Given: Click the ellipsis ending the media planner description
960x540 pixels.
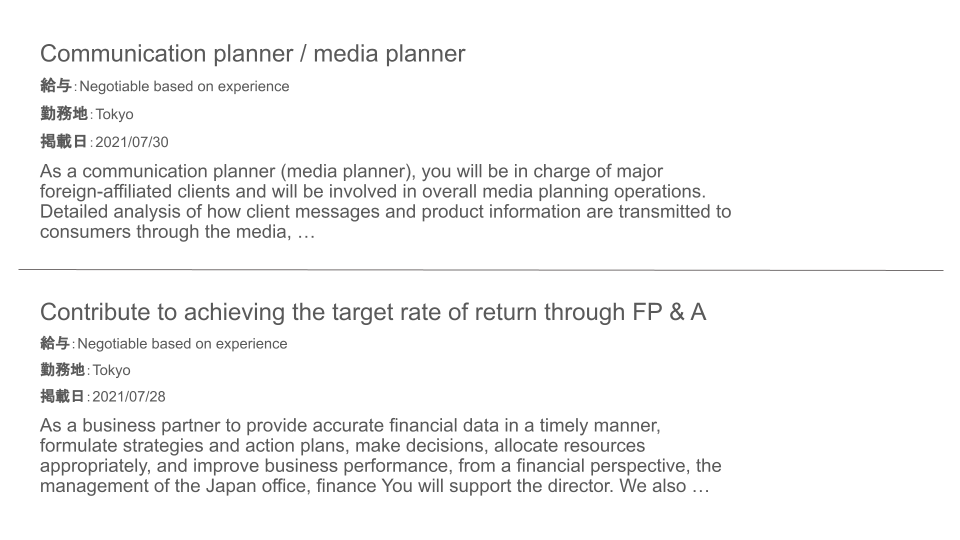Looking at the screenshot, I should (306, 233).
